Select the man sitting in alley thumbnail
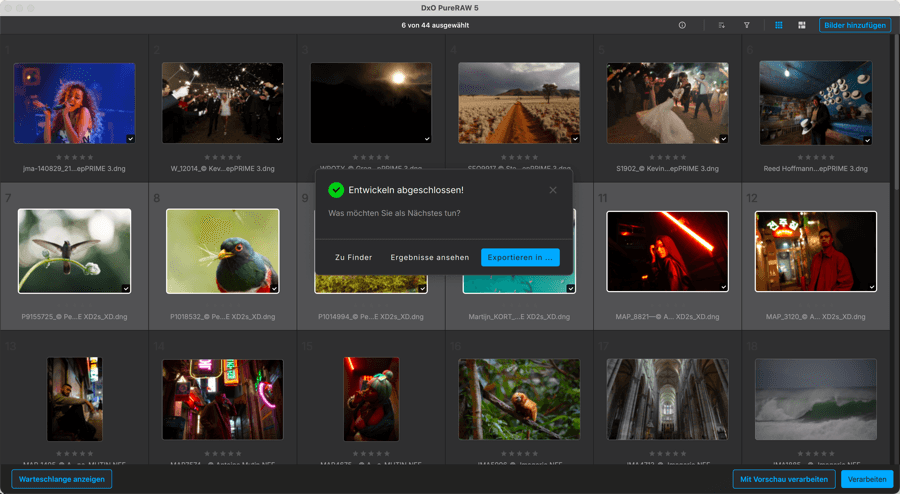Screen dimensions: 900x494 point(75,399)
